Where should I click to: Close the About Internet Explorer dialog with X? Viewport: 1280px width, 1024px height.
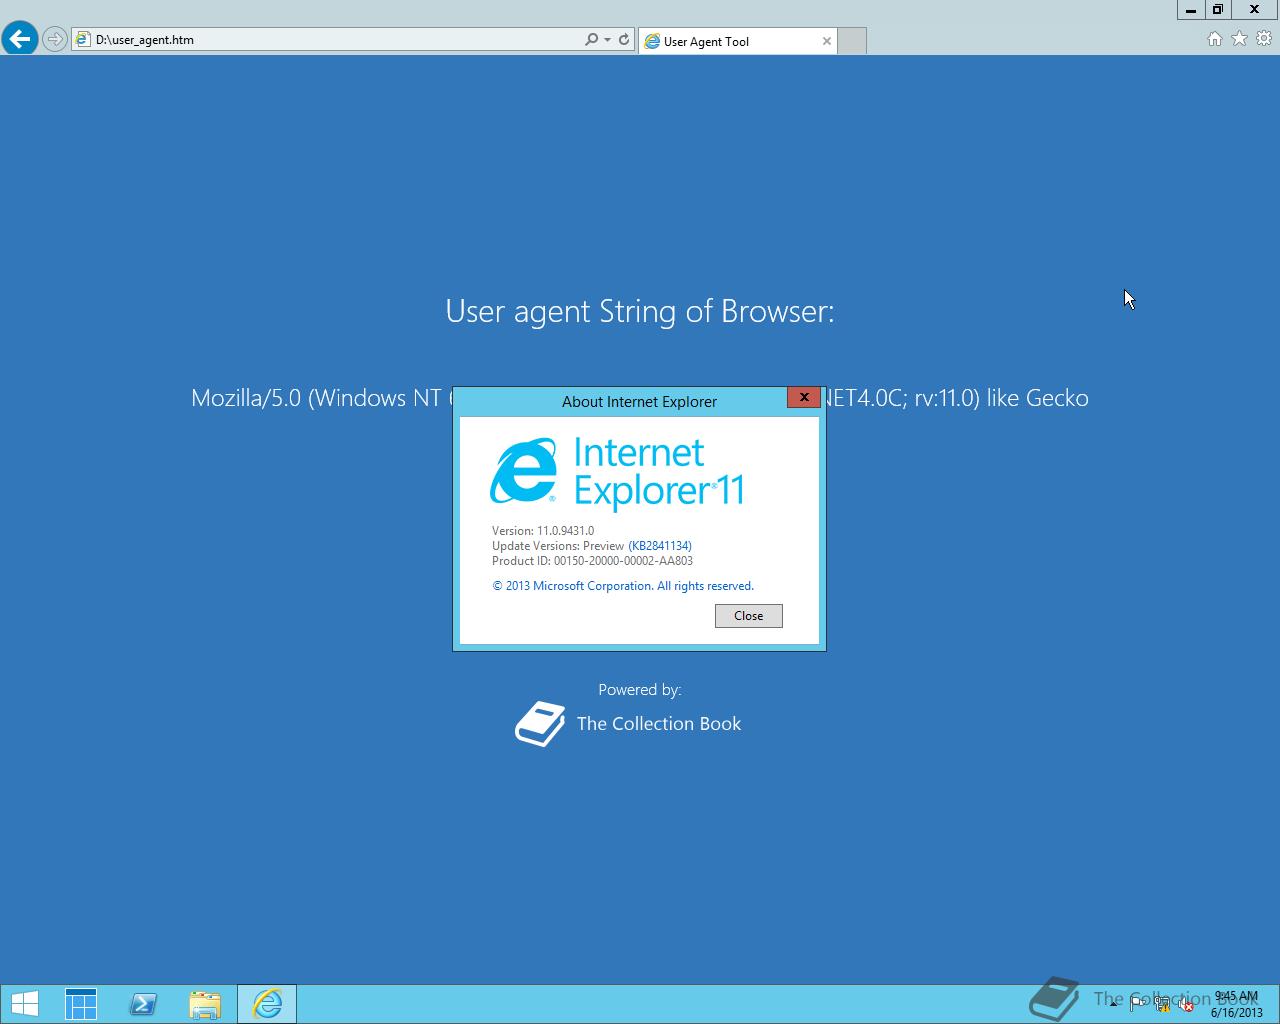coord(804,397)
